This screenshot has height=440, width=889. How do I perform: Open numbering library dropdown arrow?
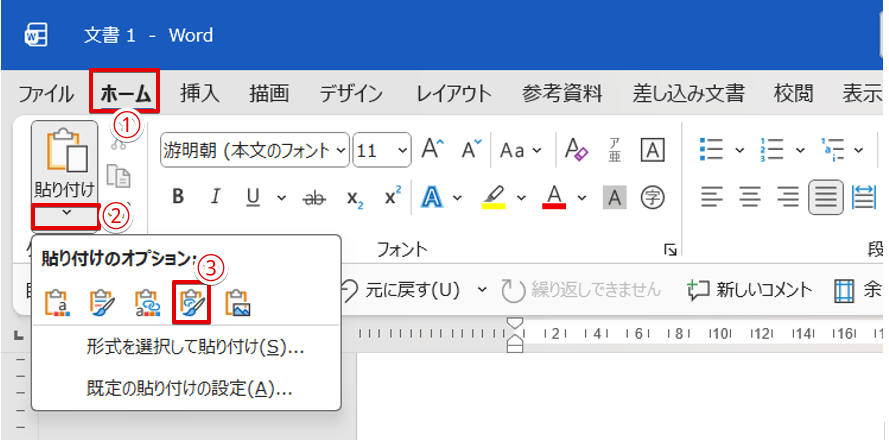tap(799, 150)
